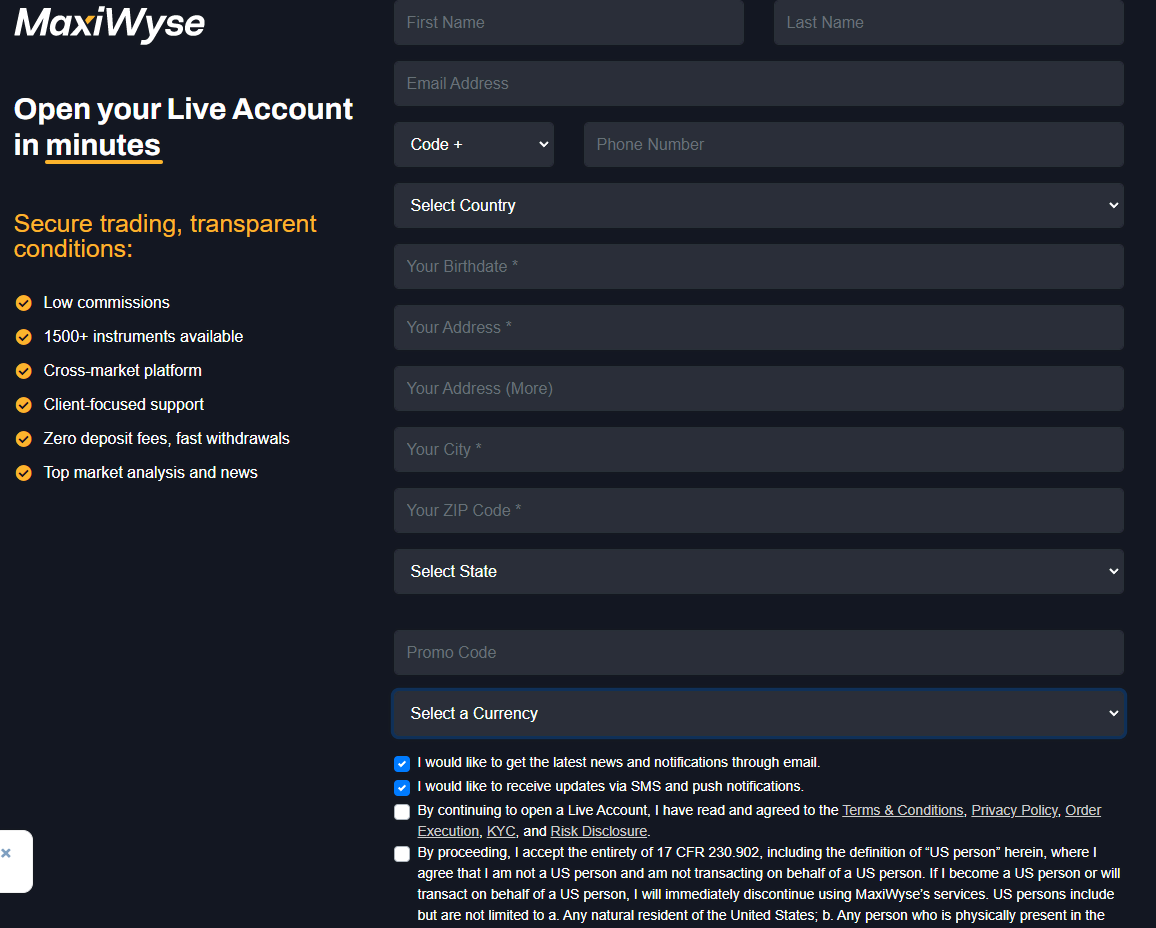Click the 'Zero deposit fees, fast withdrawals' text
The height and width of the screenshot is (928, 1156).
(x=167, y=439)
